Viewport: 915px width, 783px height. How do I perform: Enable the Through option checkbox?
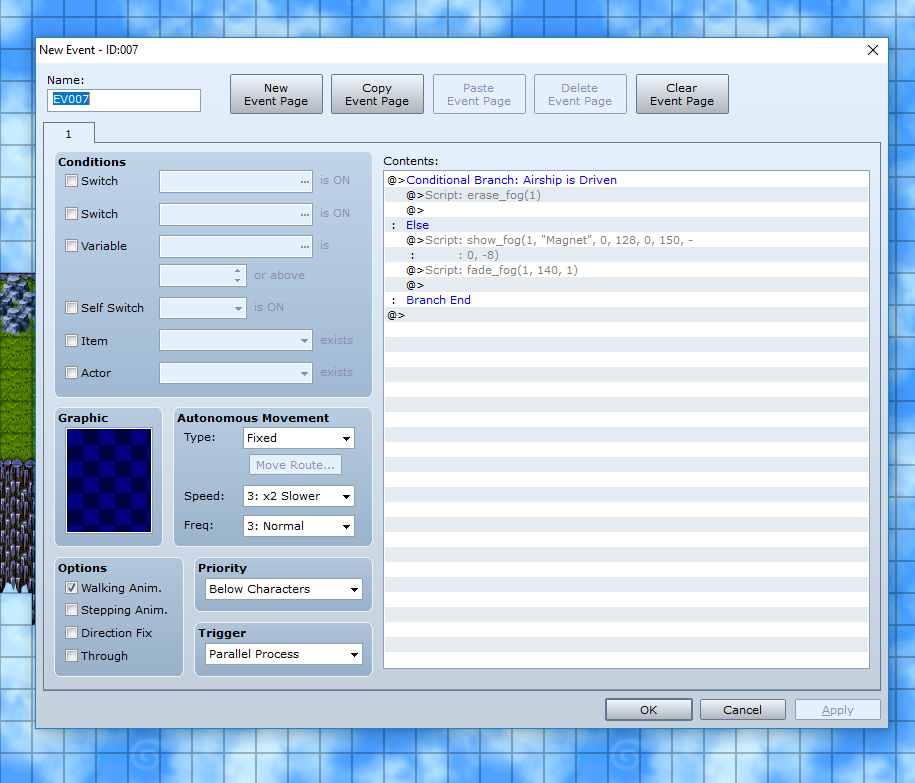71,656
